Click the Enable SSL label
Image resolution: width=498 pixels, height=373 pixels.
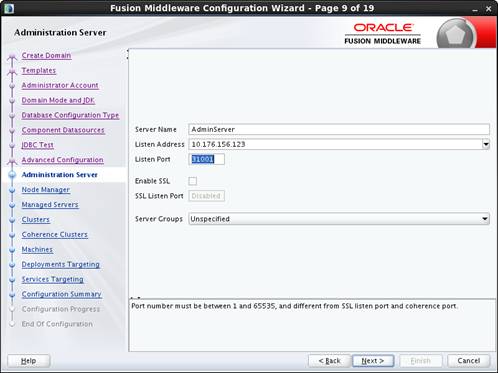click(152, 181)
